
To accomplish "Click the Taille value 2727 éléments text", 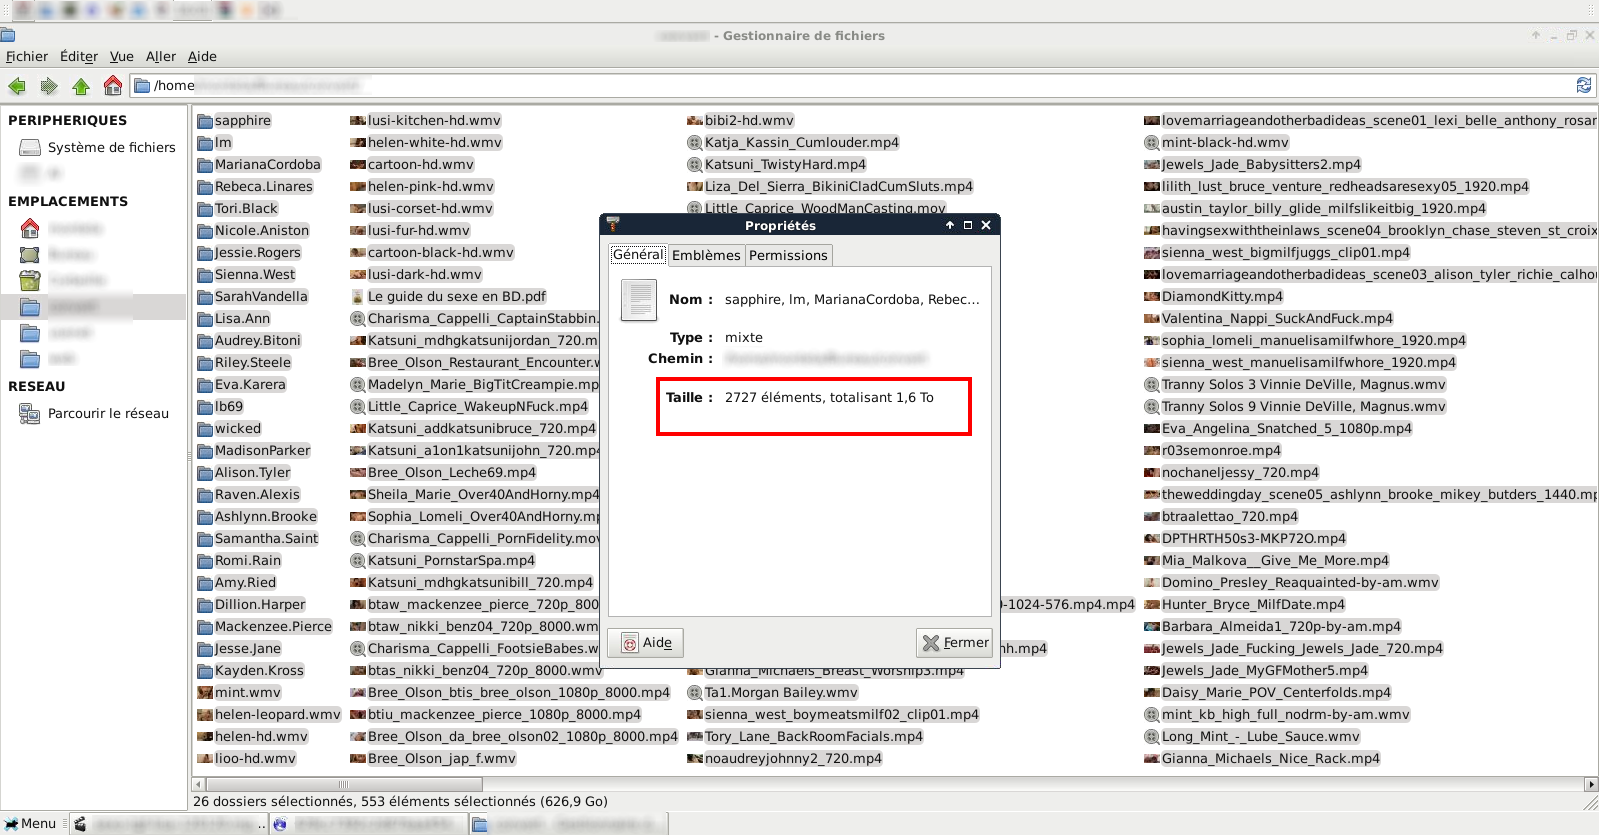I will click(829, 398).
